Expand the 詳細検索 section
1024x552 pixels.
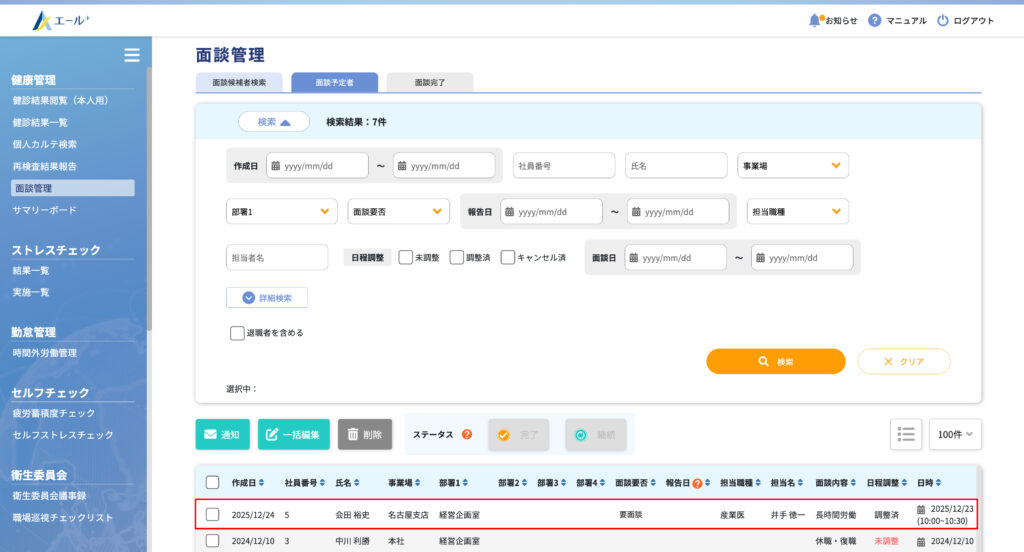pos(267,298)
